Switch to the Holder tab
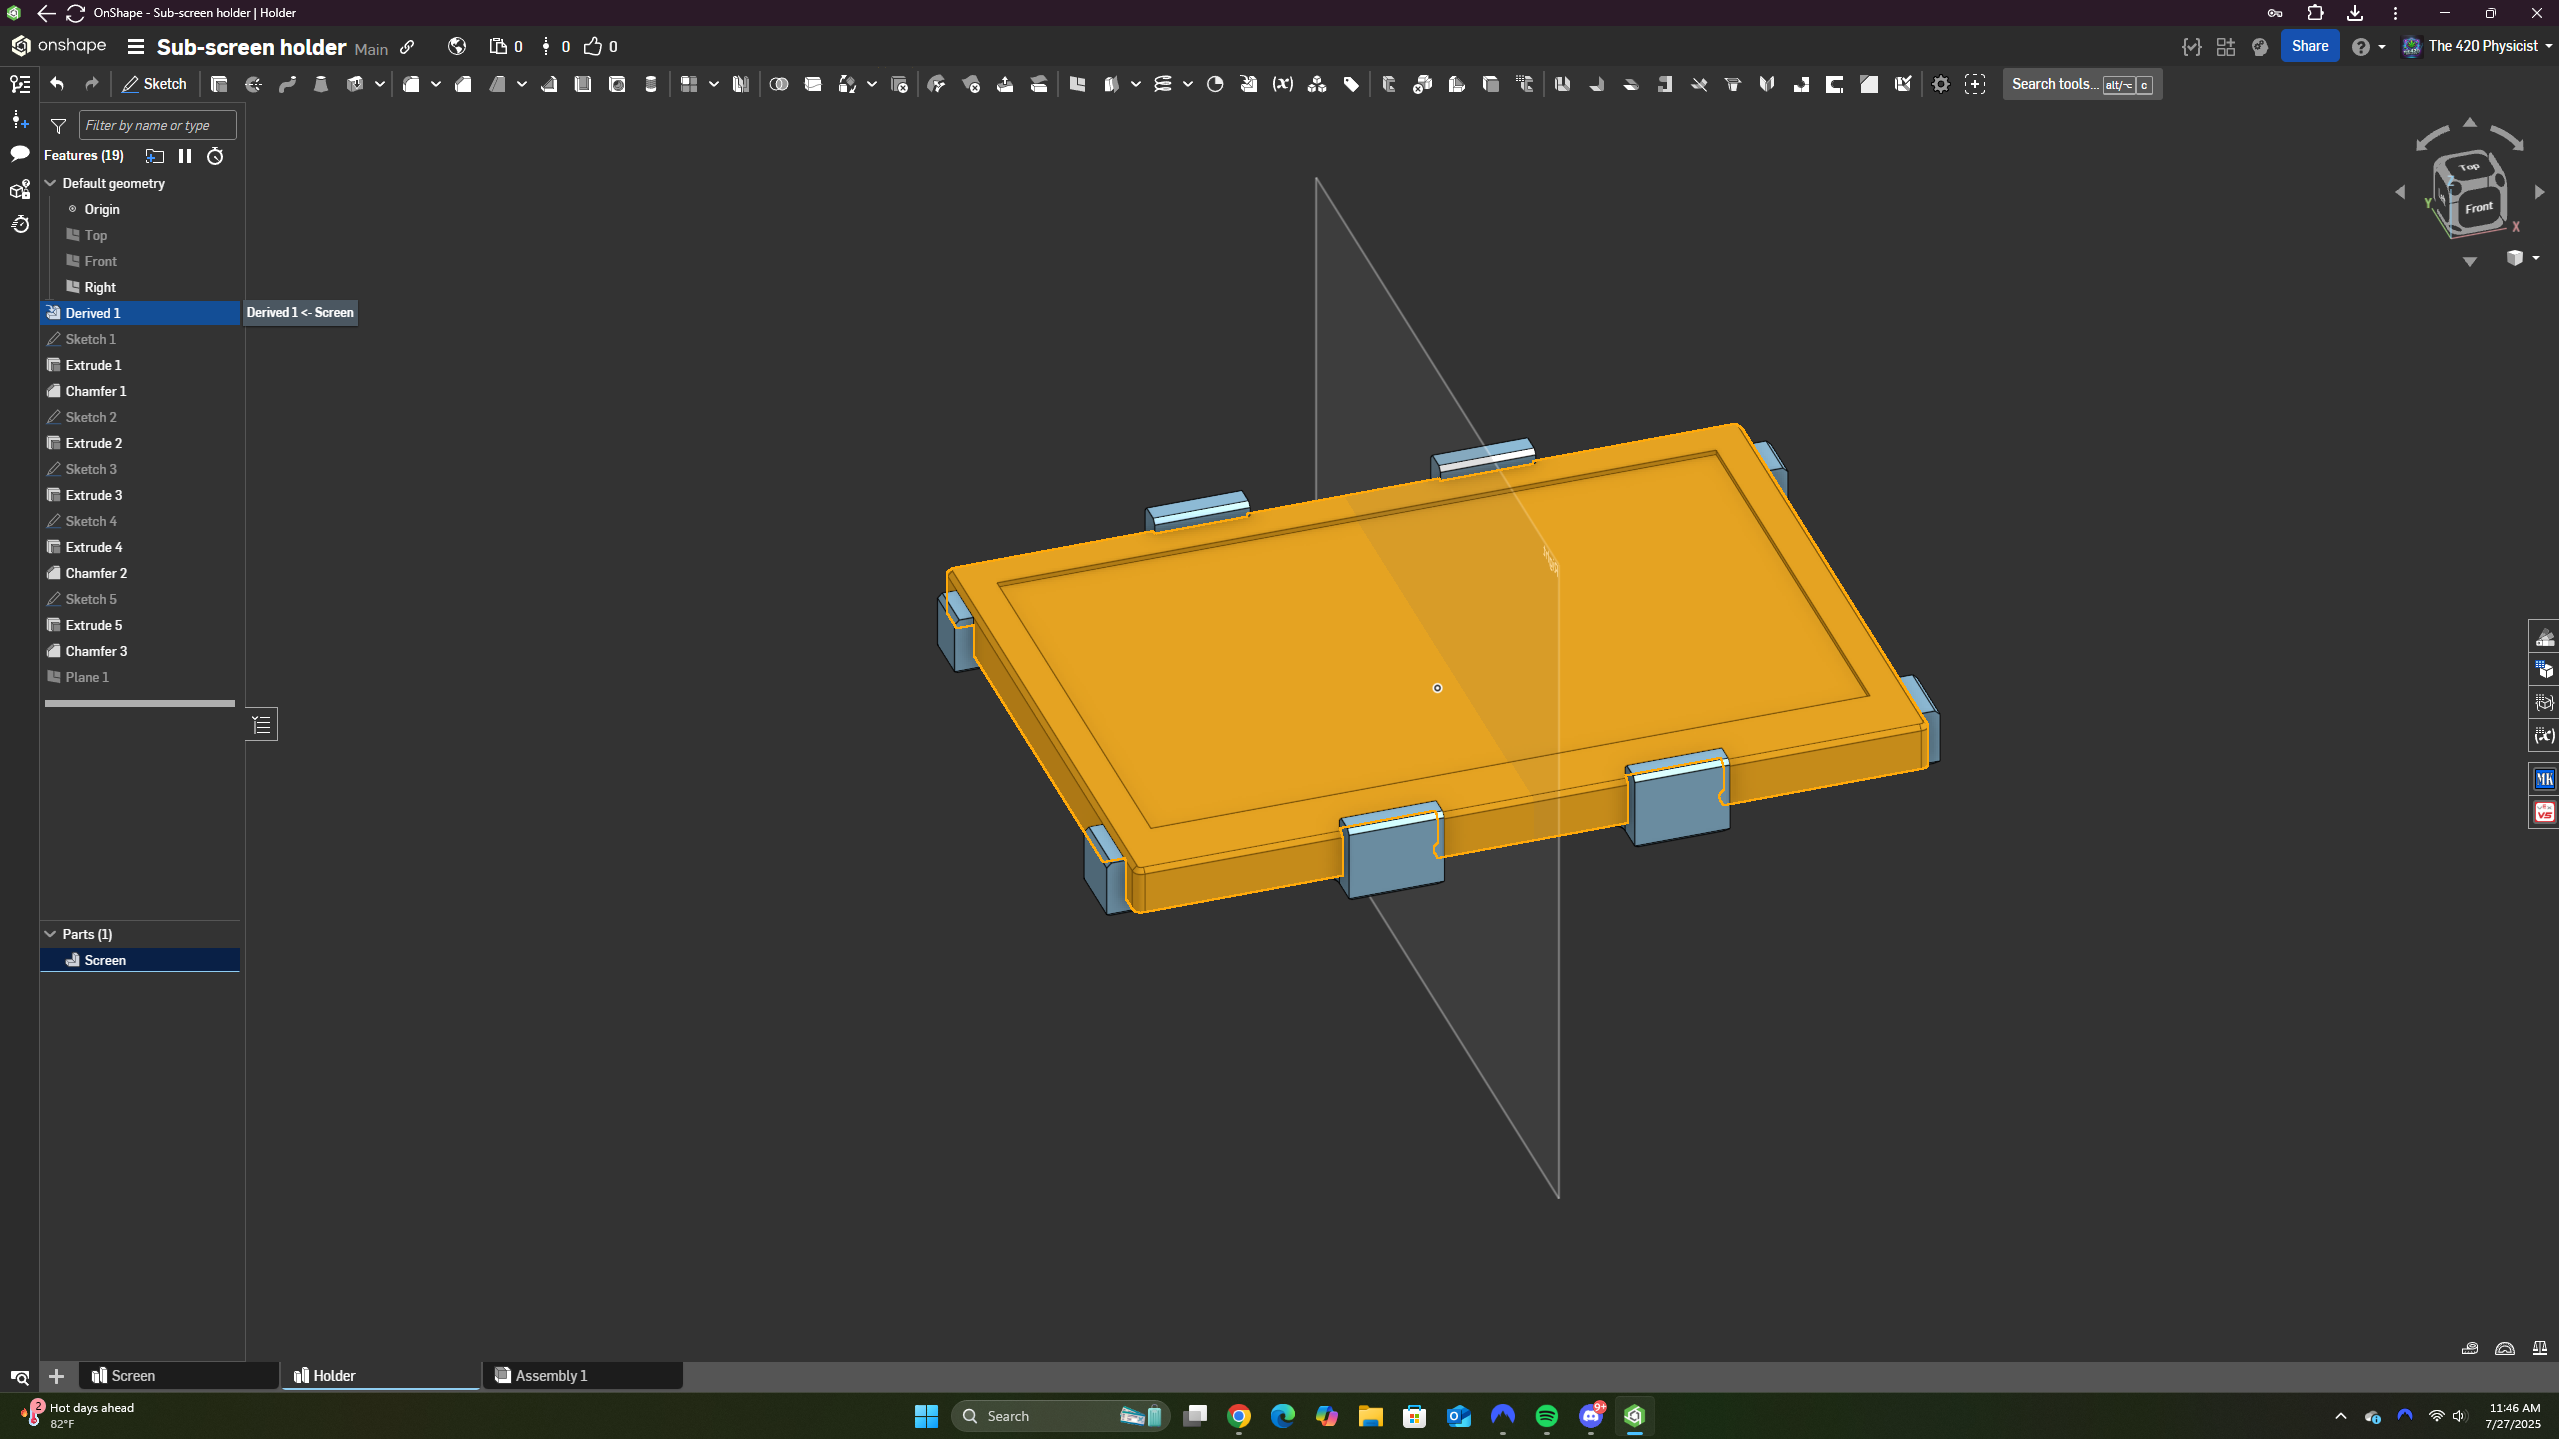The image size is (2559, 1439). pos(381,1376)
